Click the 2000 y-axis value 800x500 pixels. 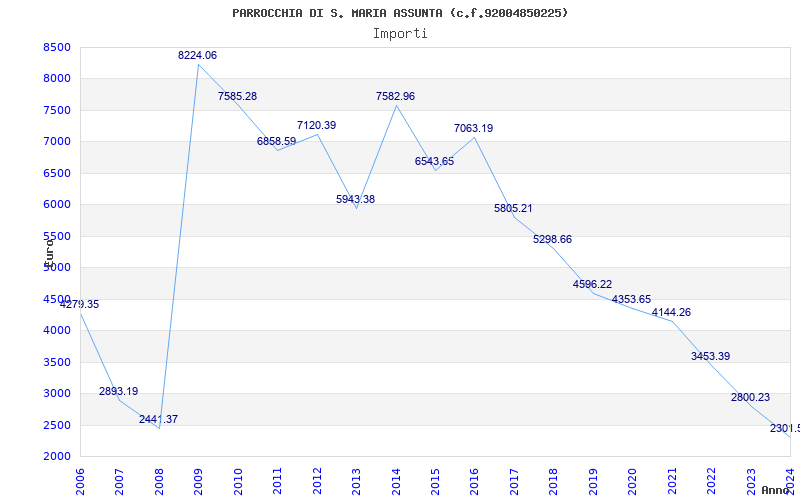click(57, 456)
